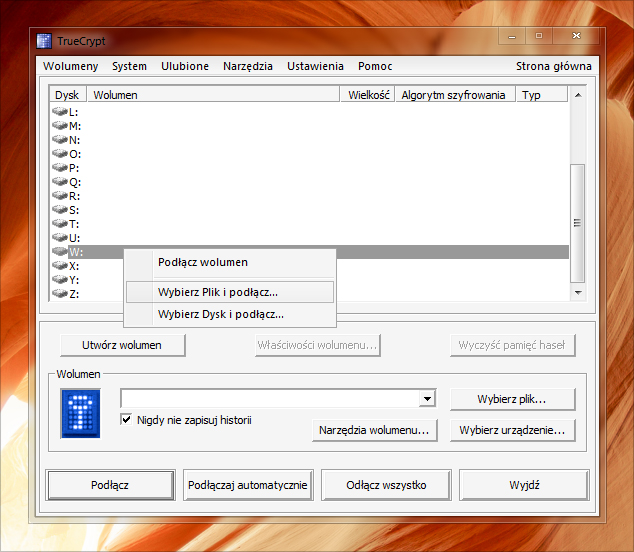Click the drive icon for T:
The image size is (634, 552).
[60, 224]
